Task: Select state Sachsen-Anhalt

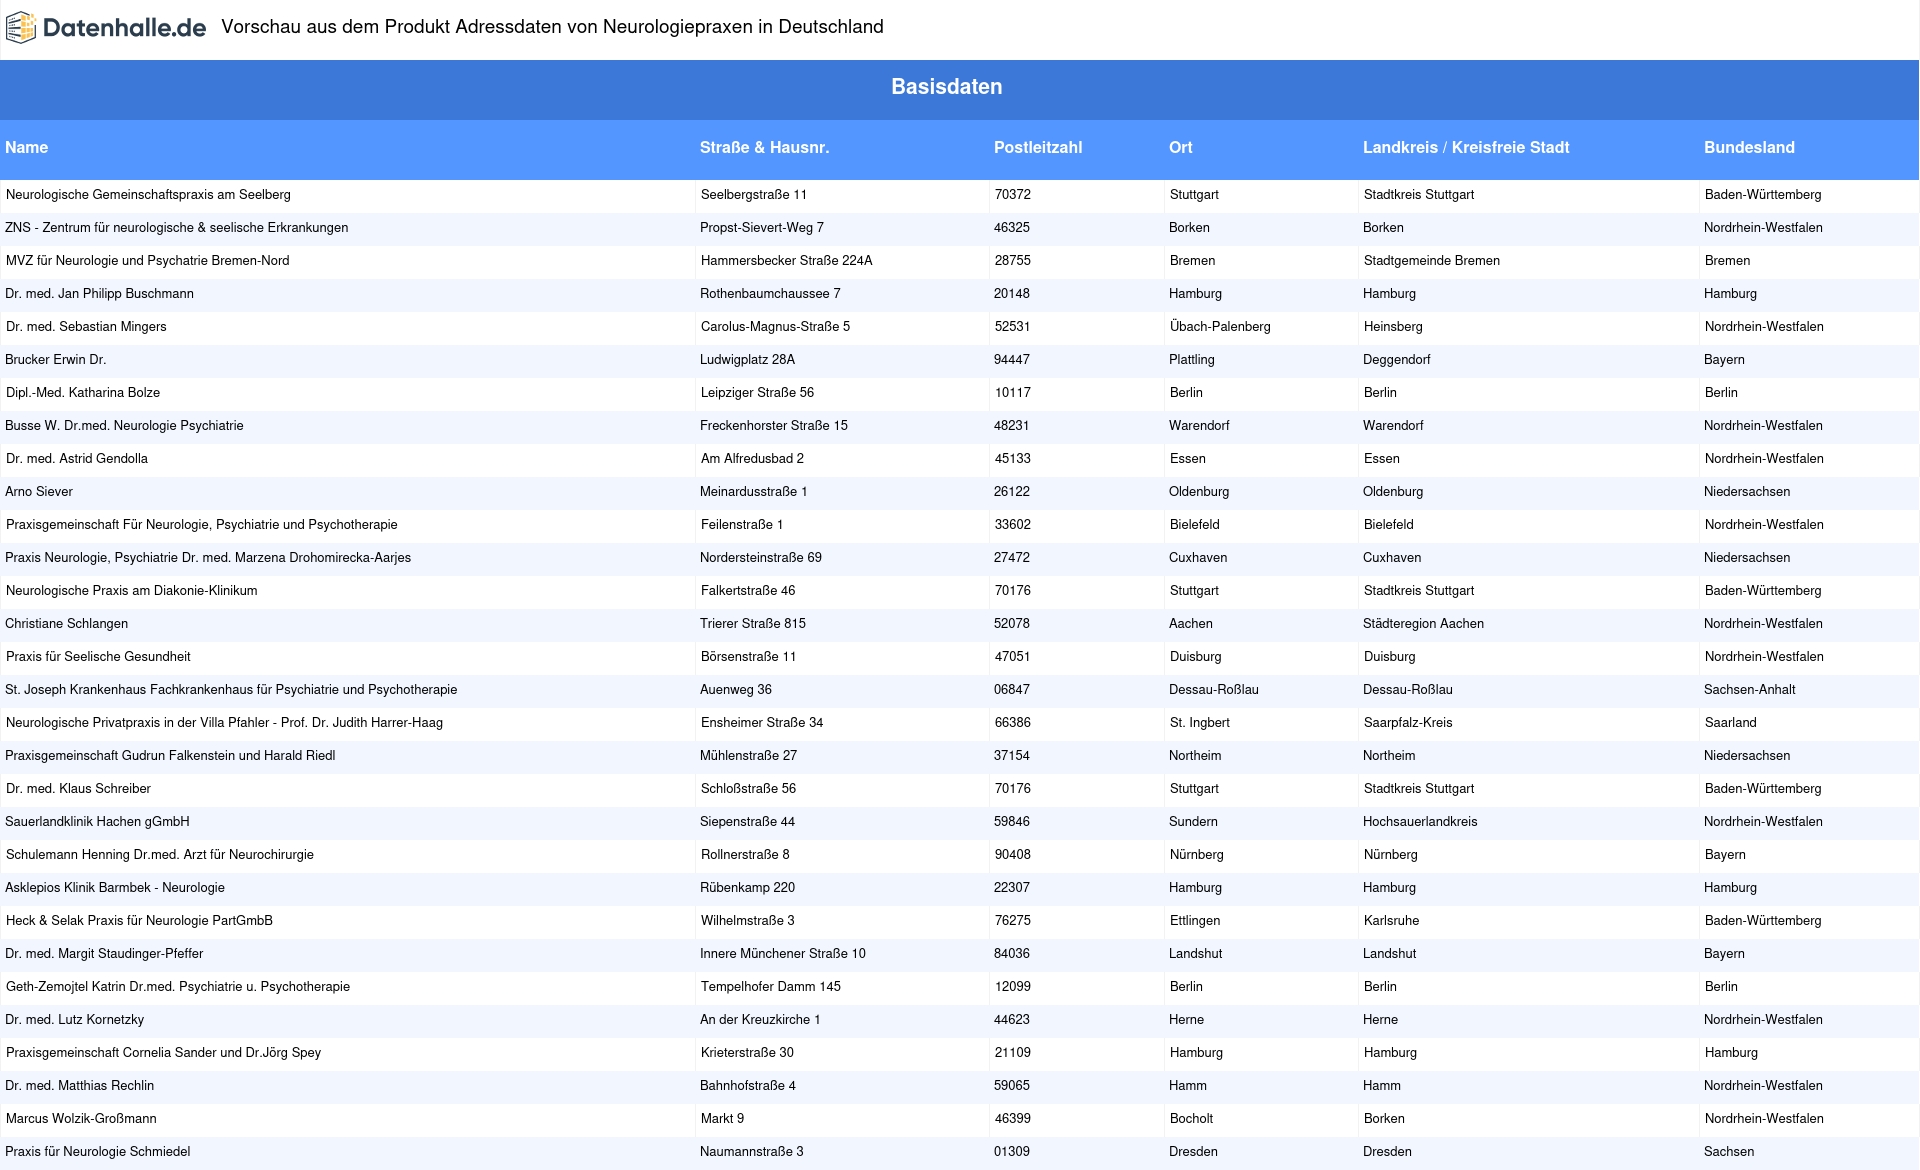Action: point(1750,690)
